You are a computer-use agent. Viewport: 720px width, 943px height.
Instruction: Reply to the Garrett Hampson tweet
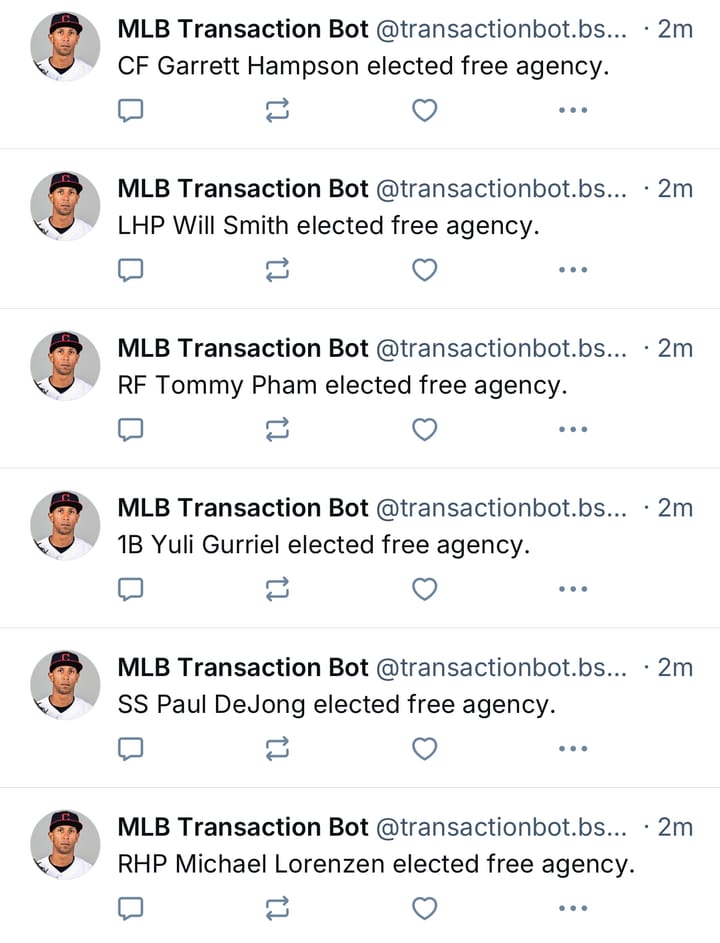(x=131, y=110)
